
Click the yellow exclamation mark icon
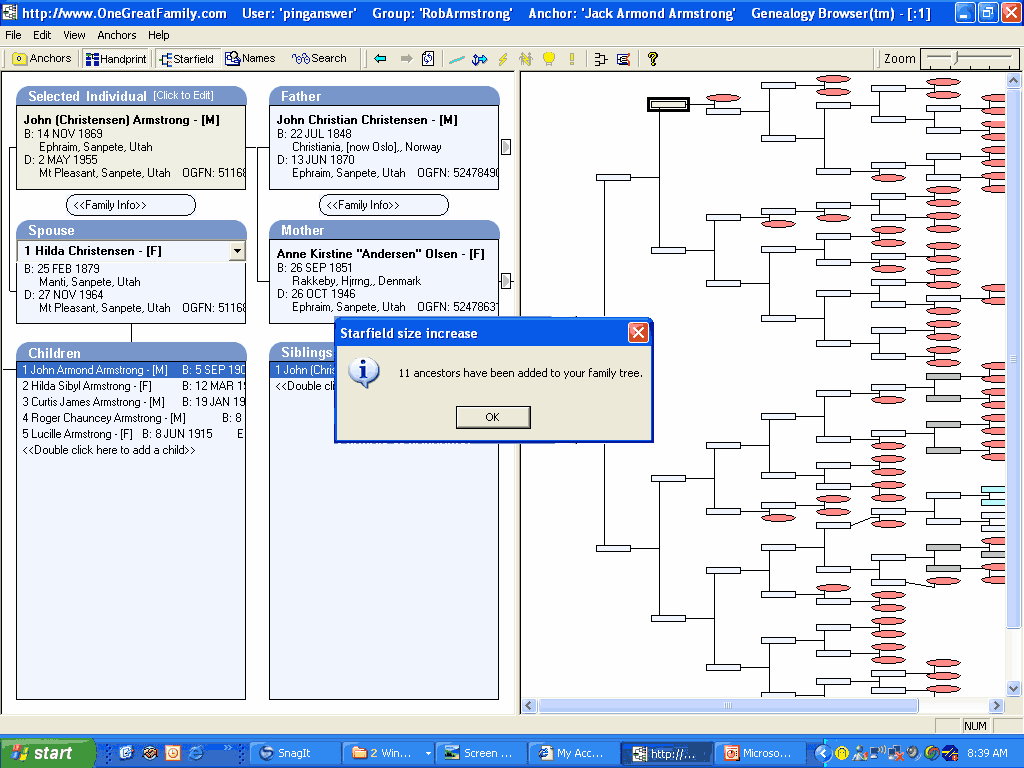572,59
